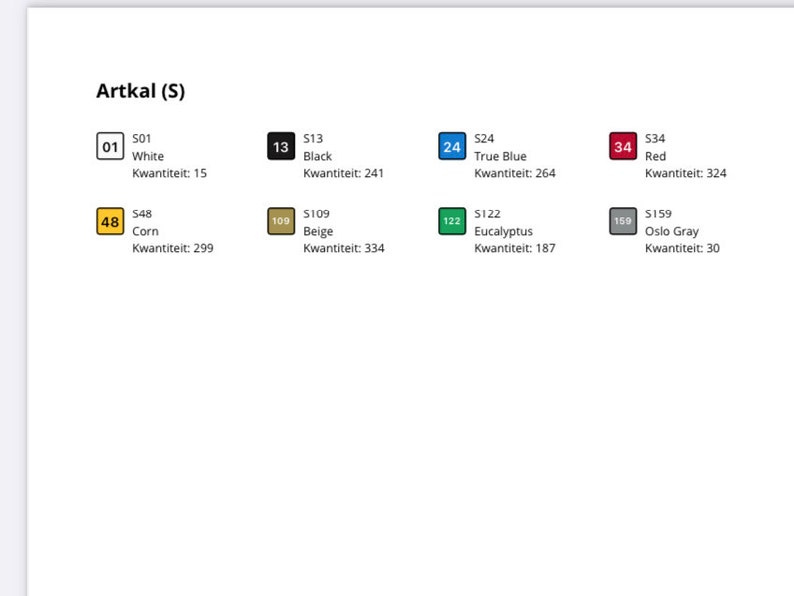Click Kwantiteit: 324 text

tap(686, 173)
